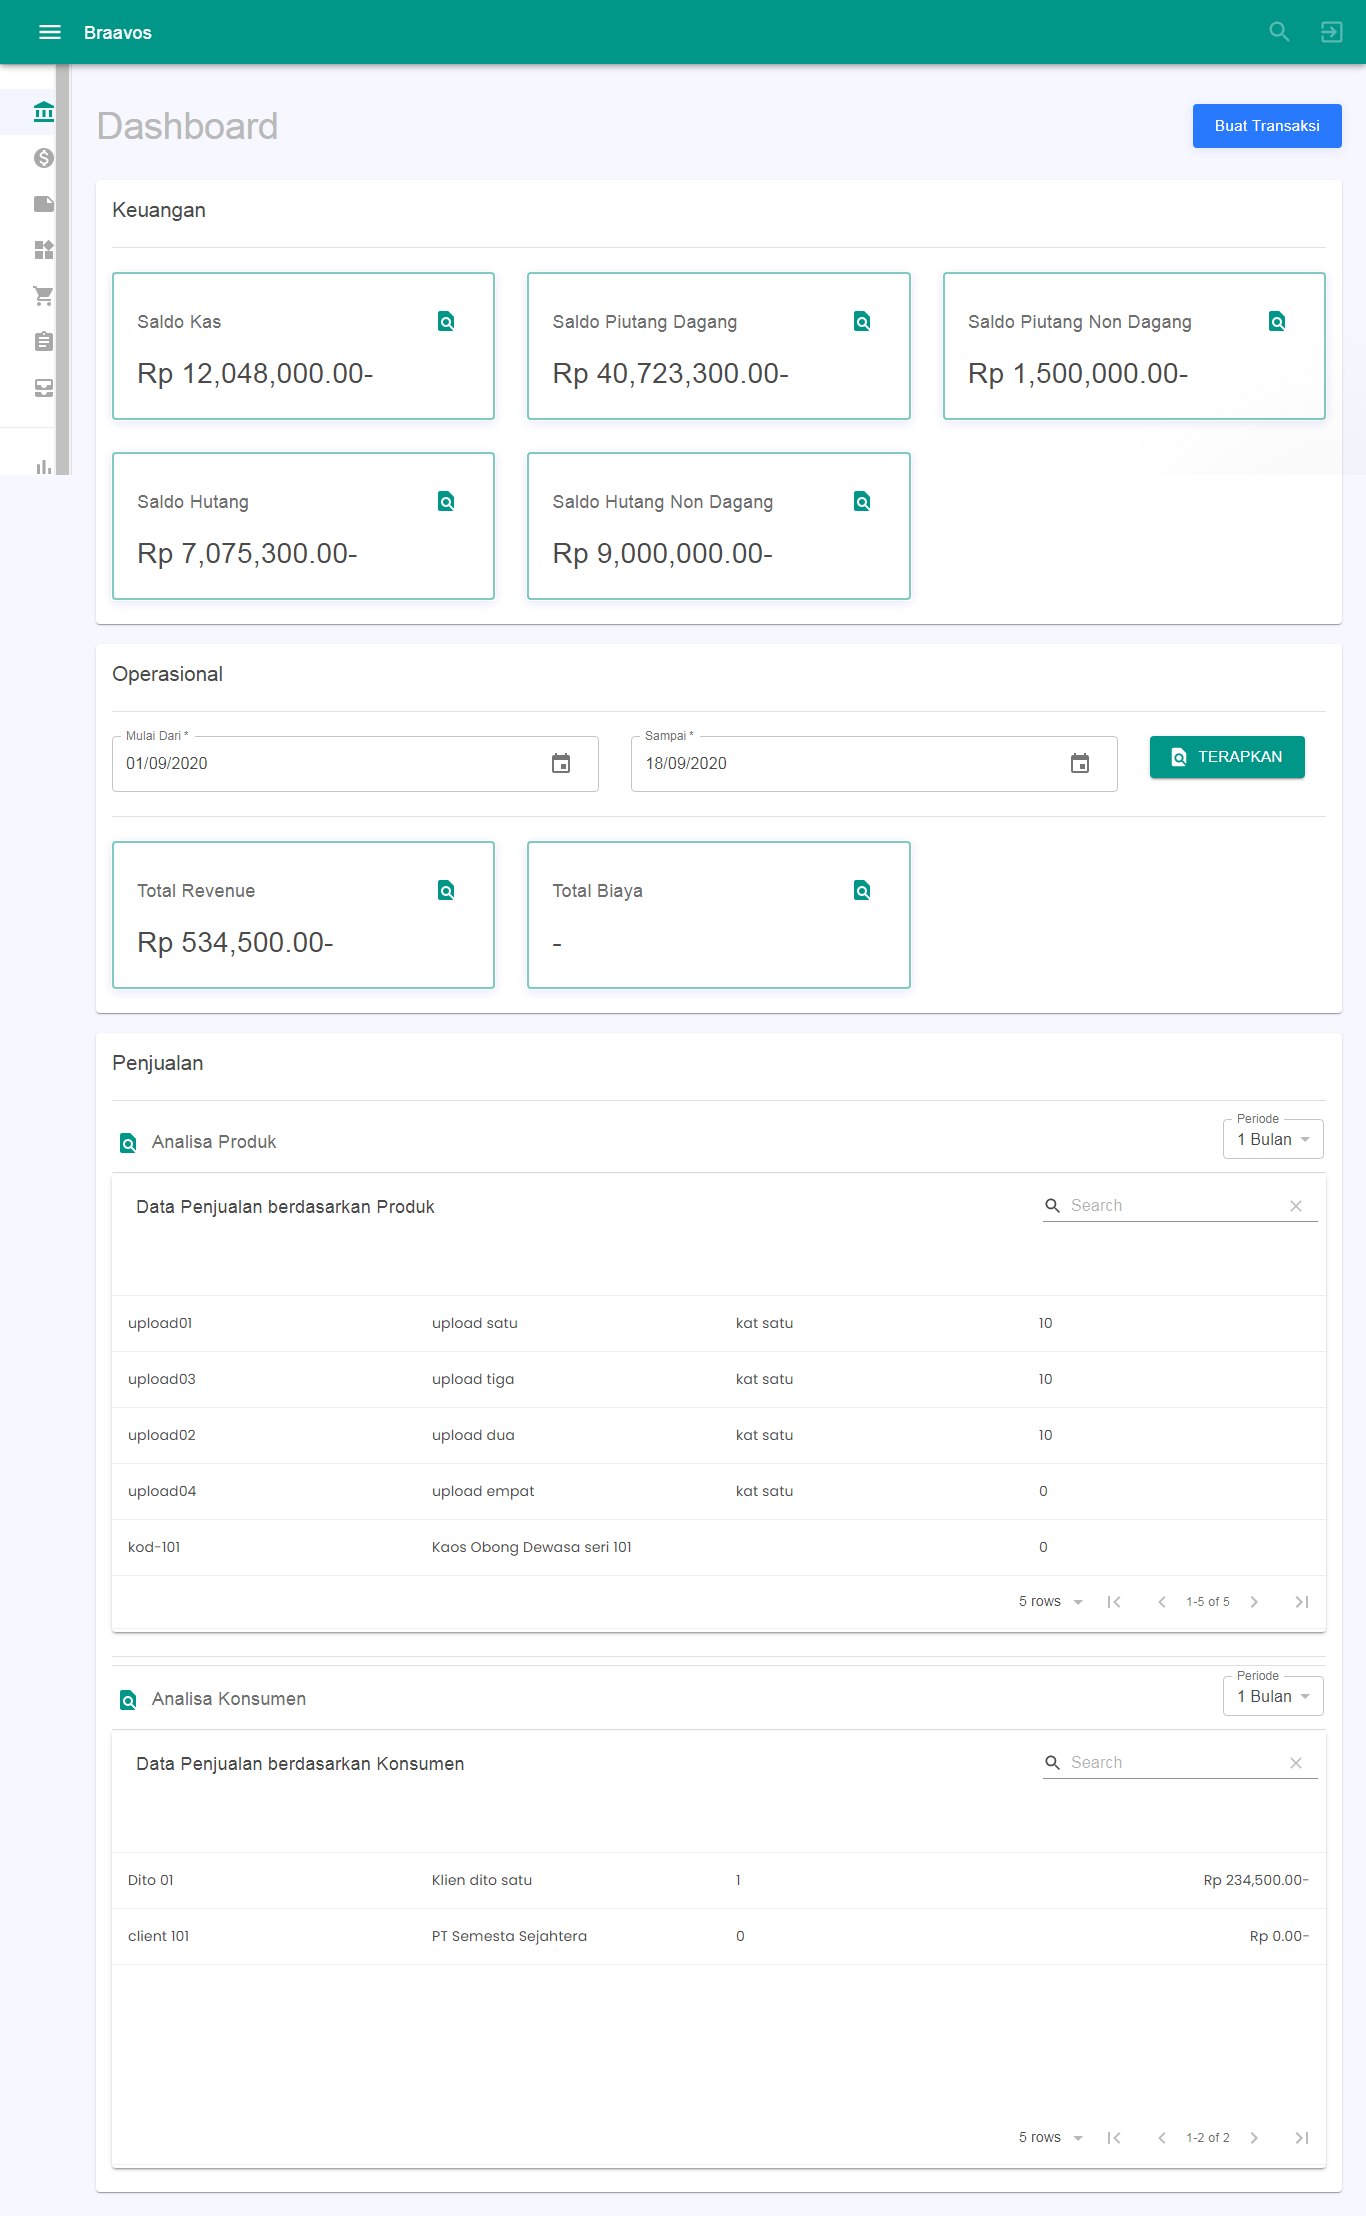This screenshot has height=2216, width=1366.
Task: Select the upload01 product row
Action: 719,1324
